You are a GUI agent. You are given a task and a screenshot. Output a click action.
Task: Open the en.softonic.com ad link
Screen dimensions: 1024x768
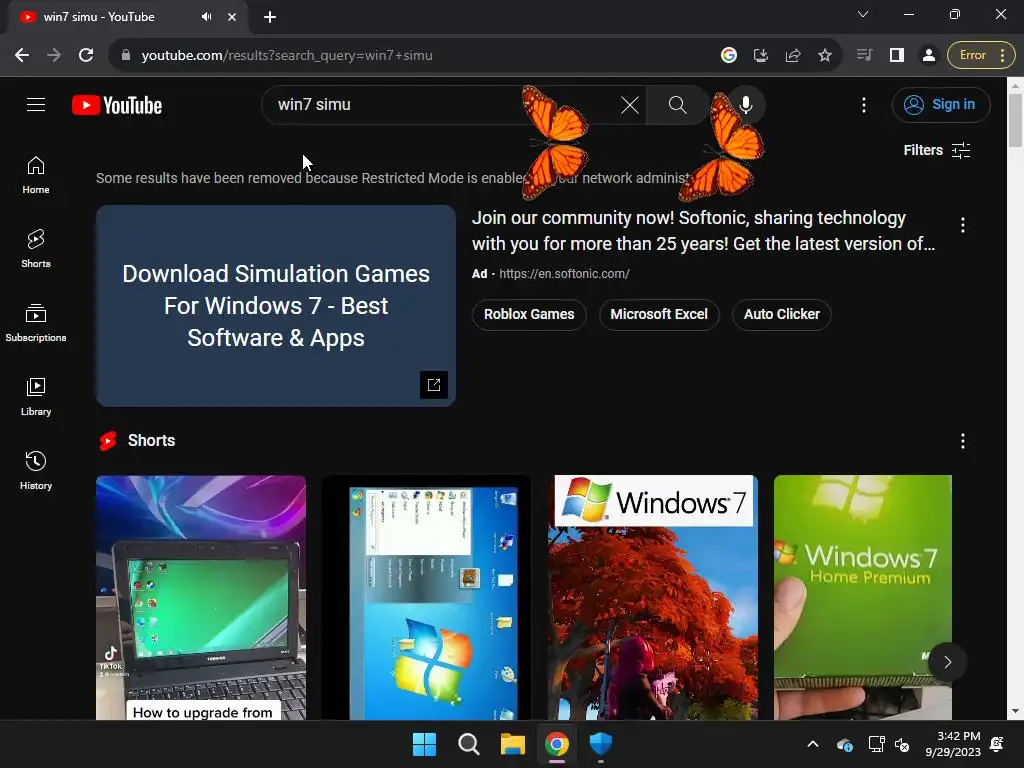564,274
